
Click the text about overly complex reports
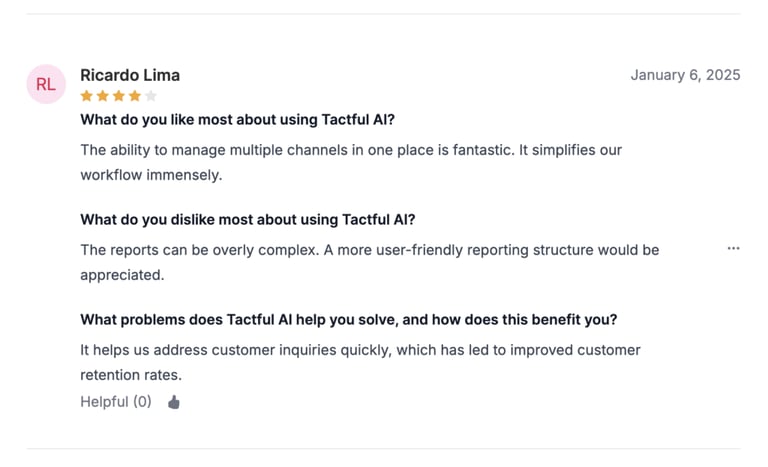(x=370, y=262)
